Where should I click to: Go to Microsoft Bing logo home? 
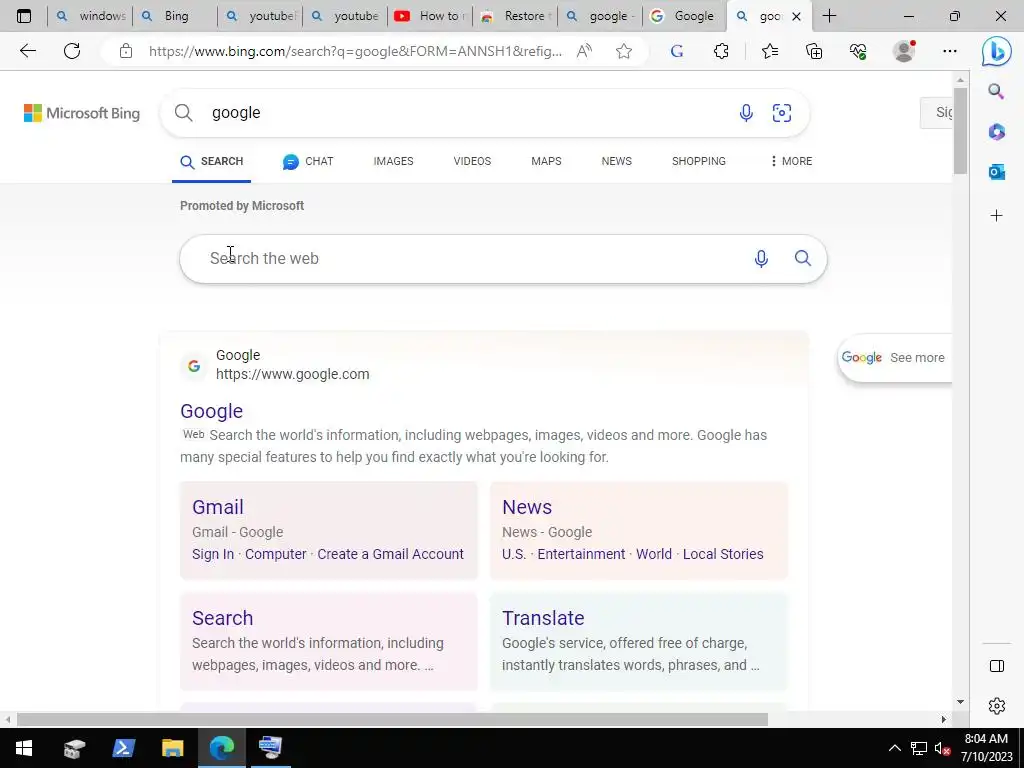[82, 113]
